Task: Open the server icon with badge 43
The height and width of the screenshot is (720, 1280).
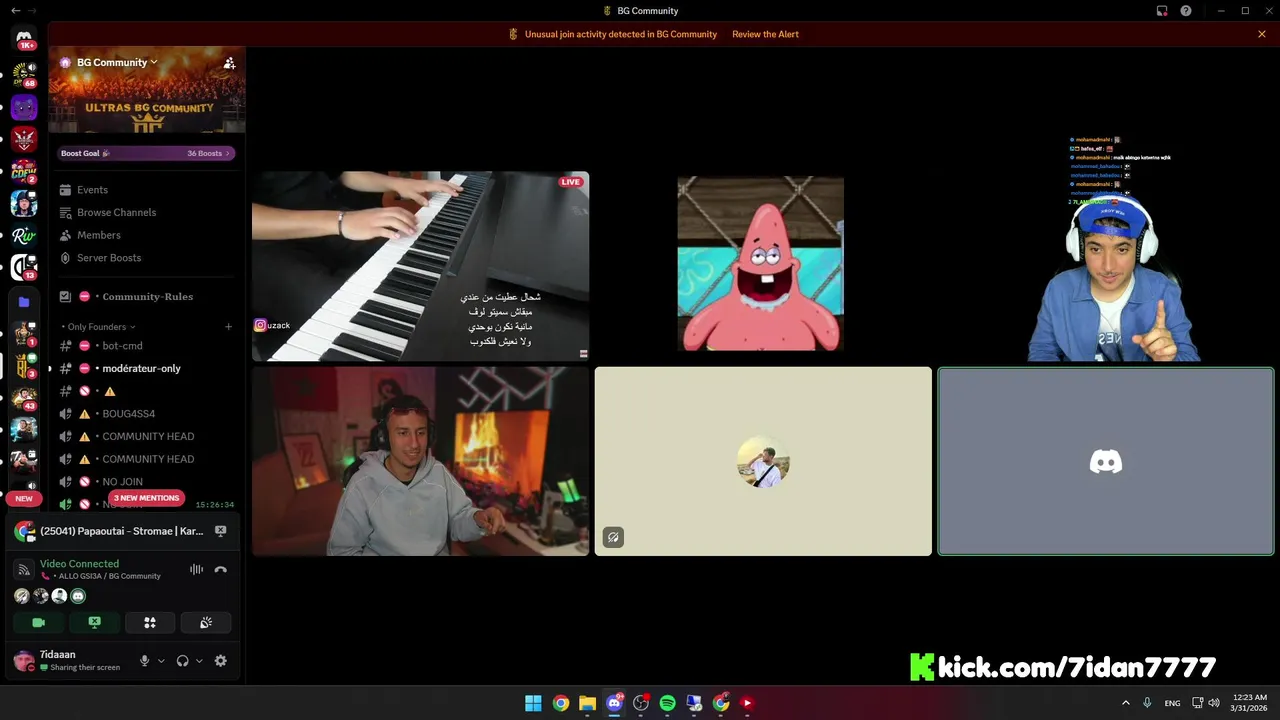Action: tap(24, 397)
